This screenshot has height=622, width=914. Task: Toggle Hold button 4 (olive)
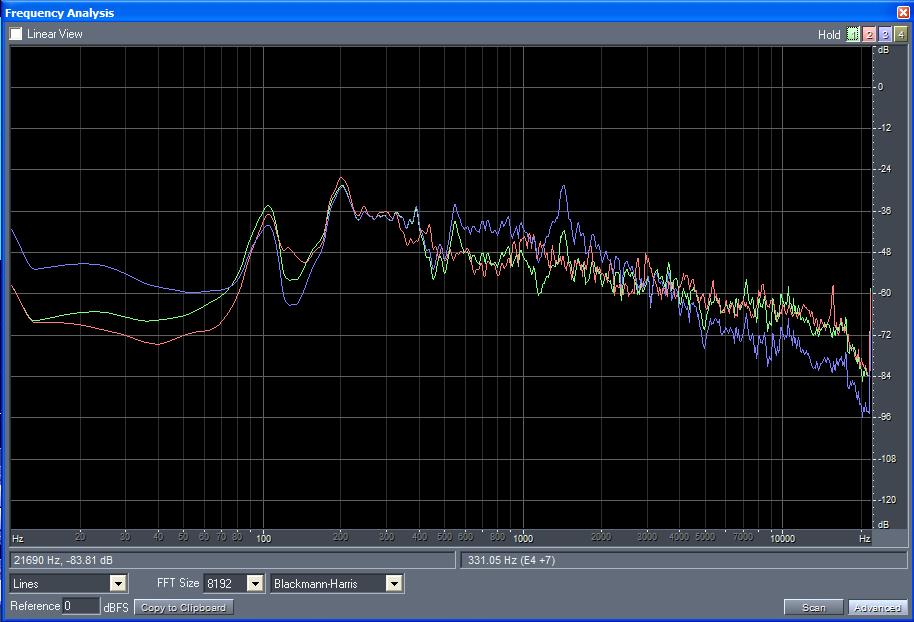[901, 34]
